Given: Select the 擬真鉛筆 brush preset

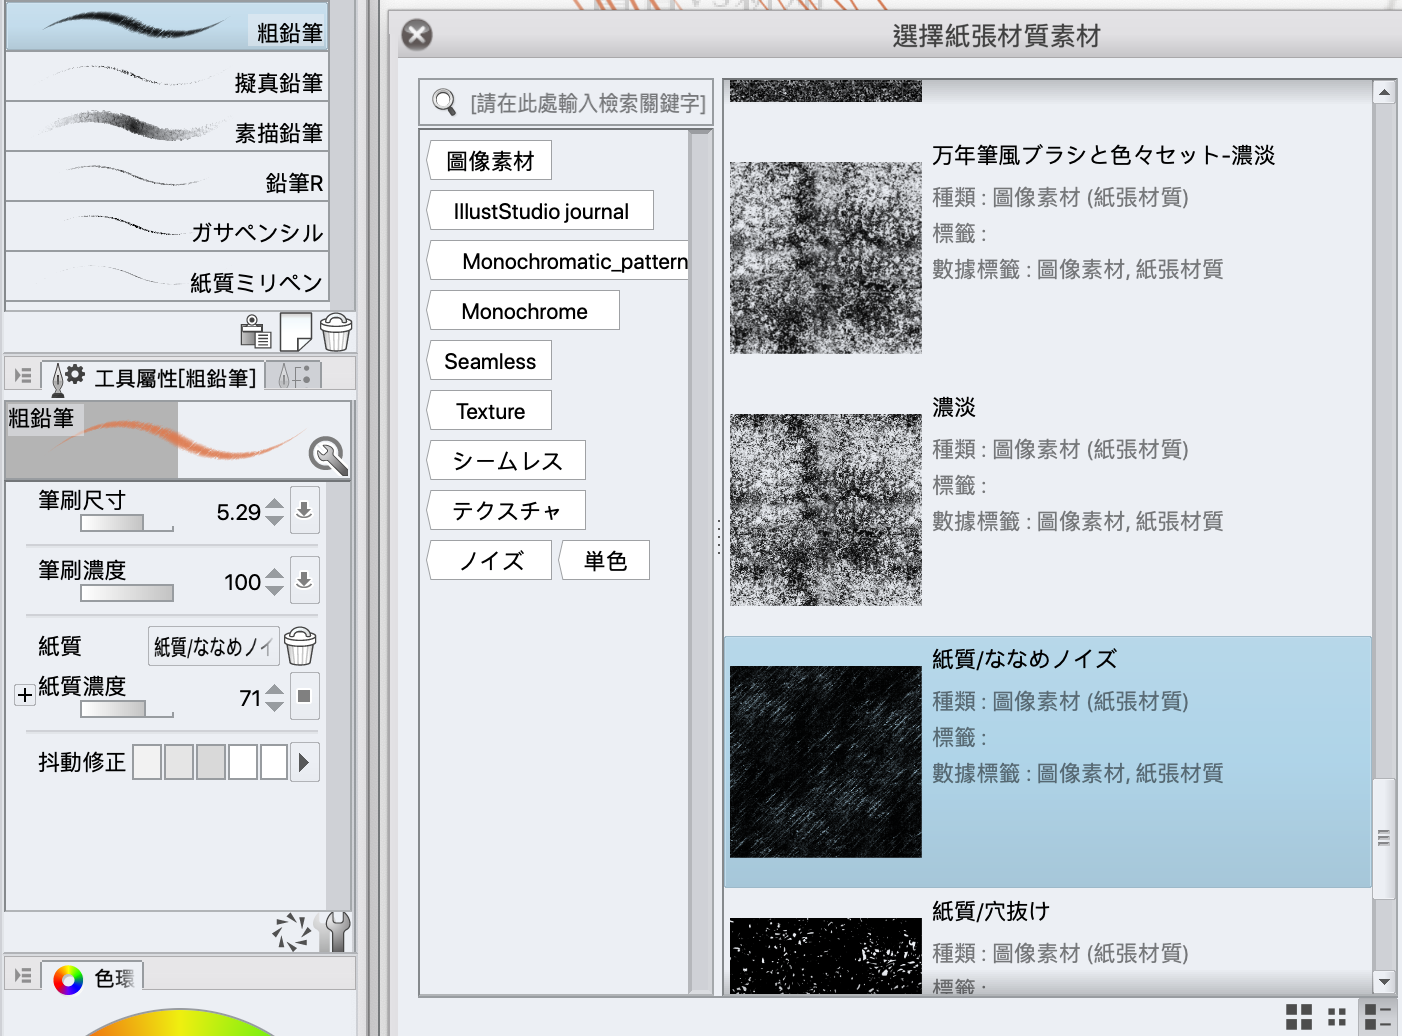Looking at the screenshot, I should (x=167, y=77).
